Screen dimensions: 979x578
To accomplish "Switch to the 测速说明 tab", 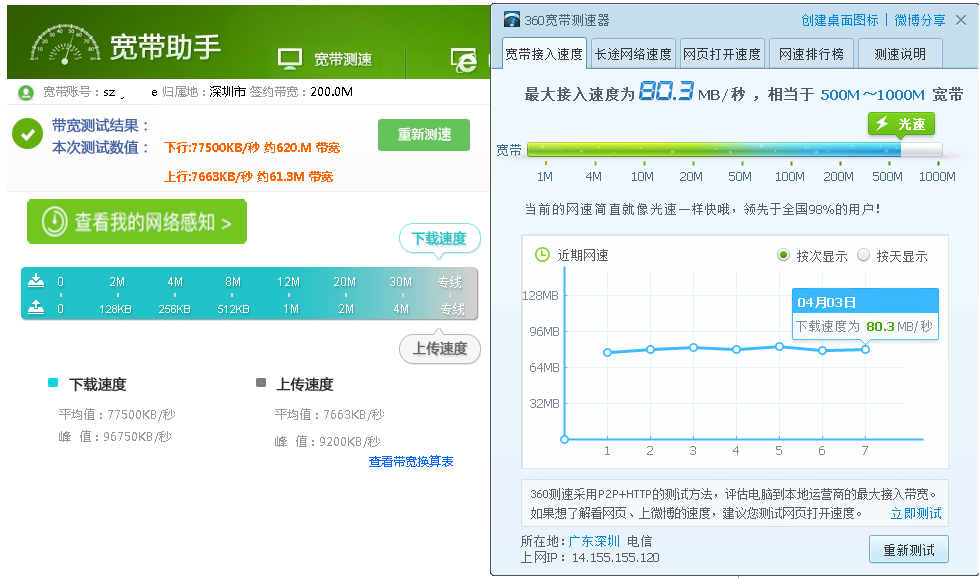I will (900, 54).
